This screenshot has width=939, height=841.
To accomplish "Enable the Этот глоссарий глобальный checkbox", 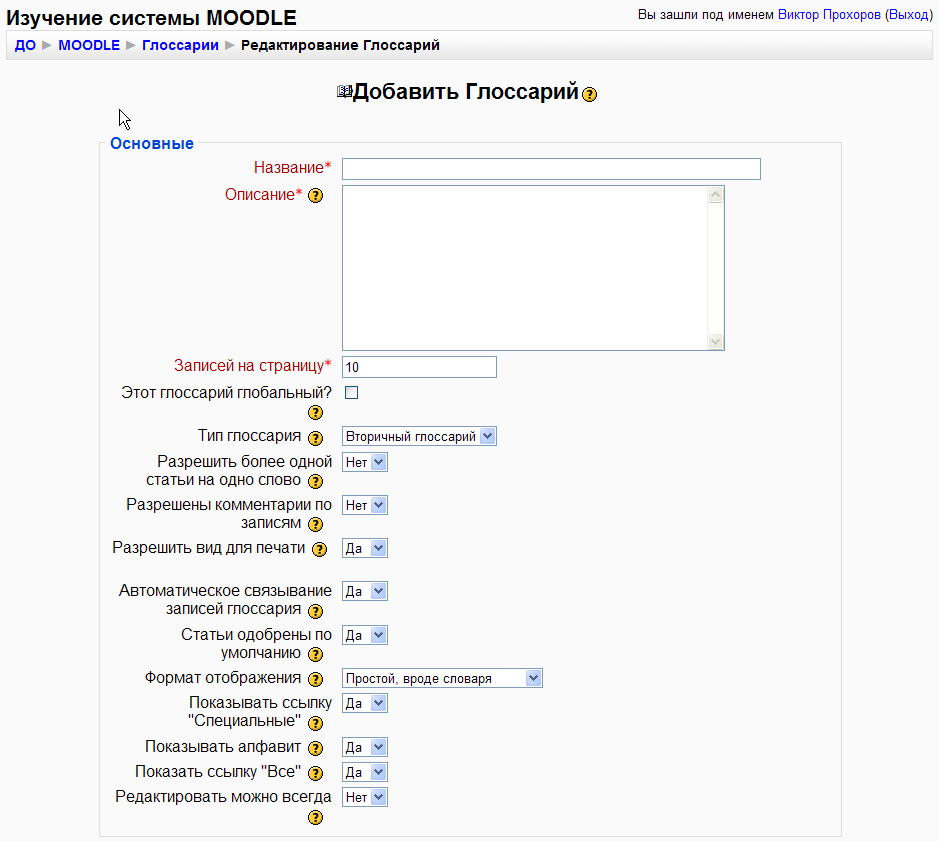I will point(351,393).
